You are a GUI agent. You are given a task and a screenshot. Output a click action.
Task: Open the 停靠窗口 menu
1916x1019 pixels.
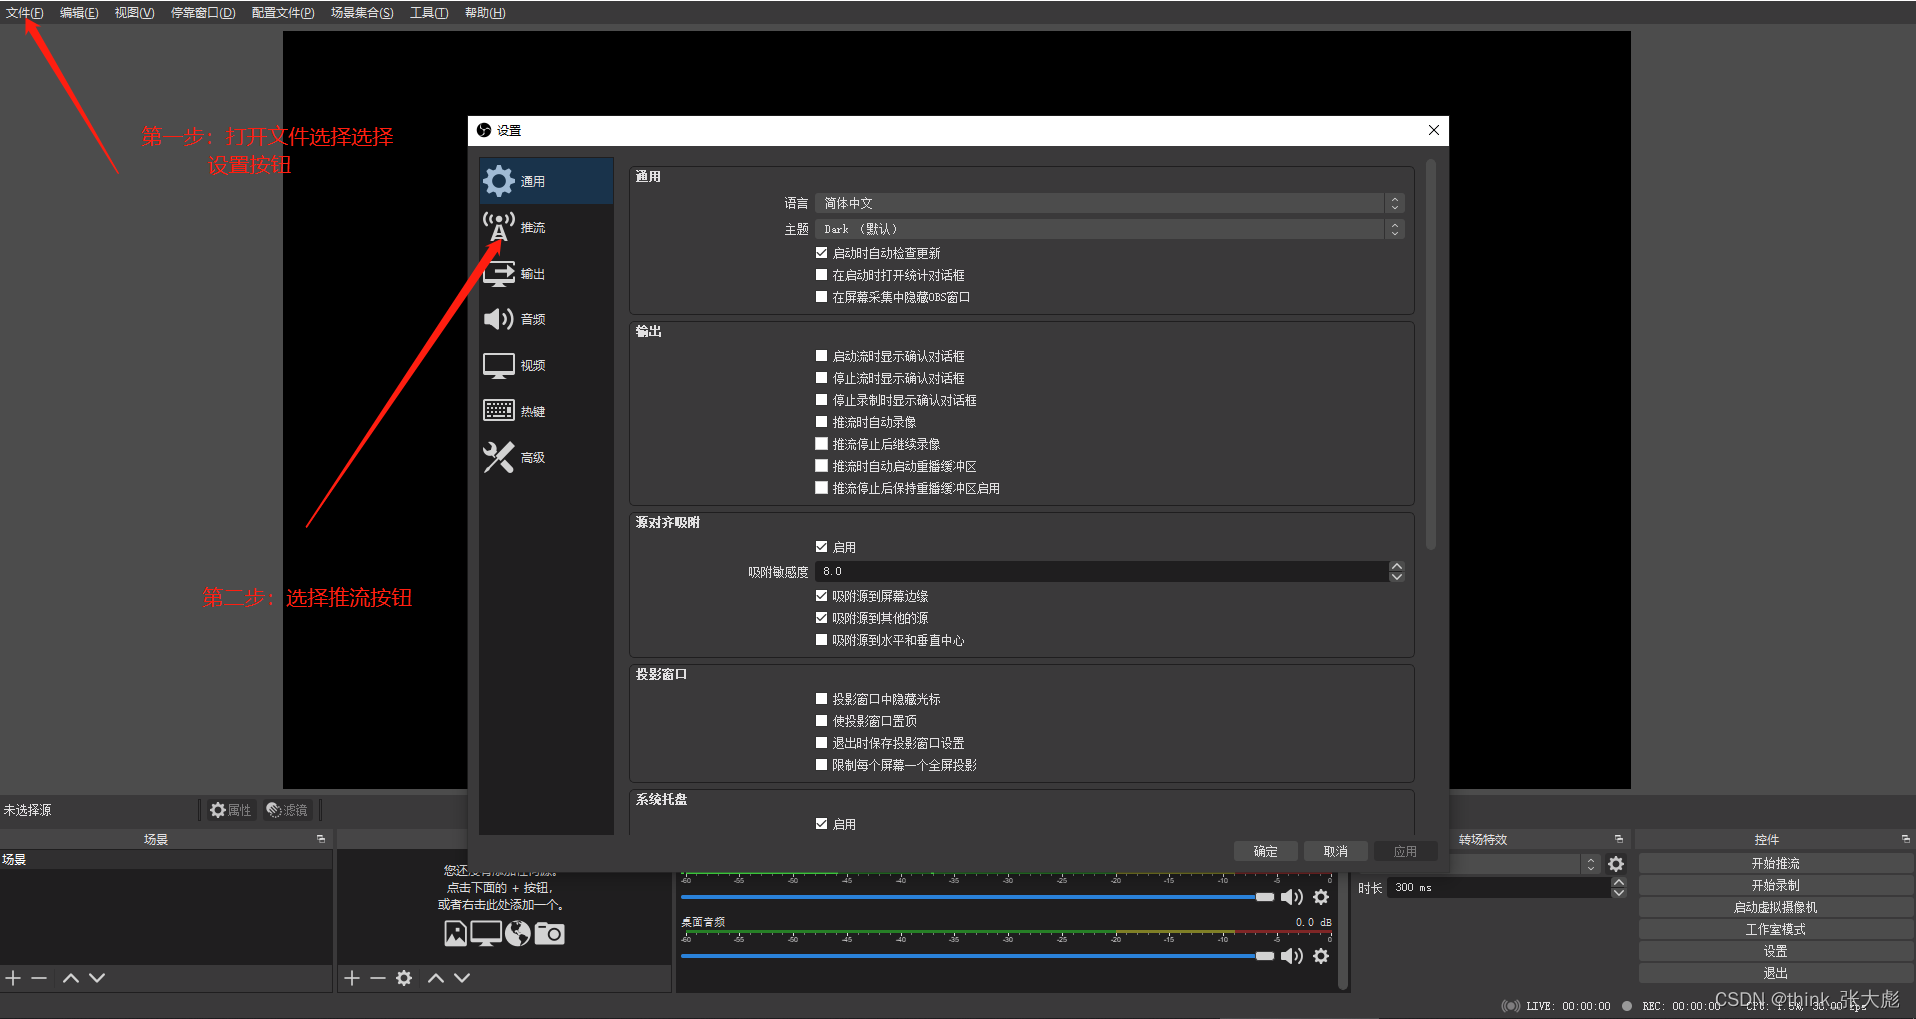[x=203, y=13]
